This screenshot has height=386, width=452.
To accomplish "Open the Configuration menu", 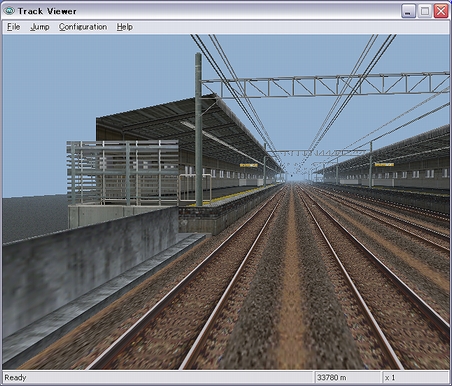I will coord(83,27).
